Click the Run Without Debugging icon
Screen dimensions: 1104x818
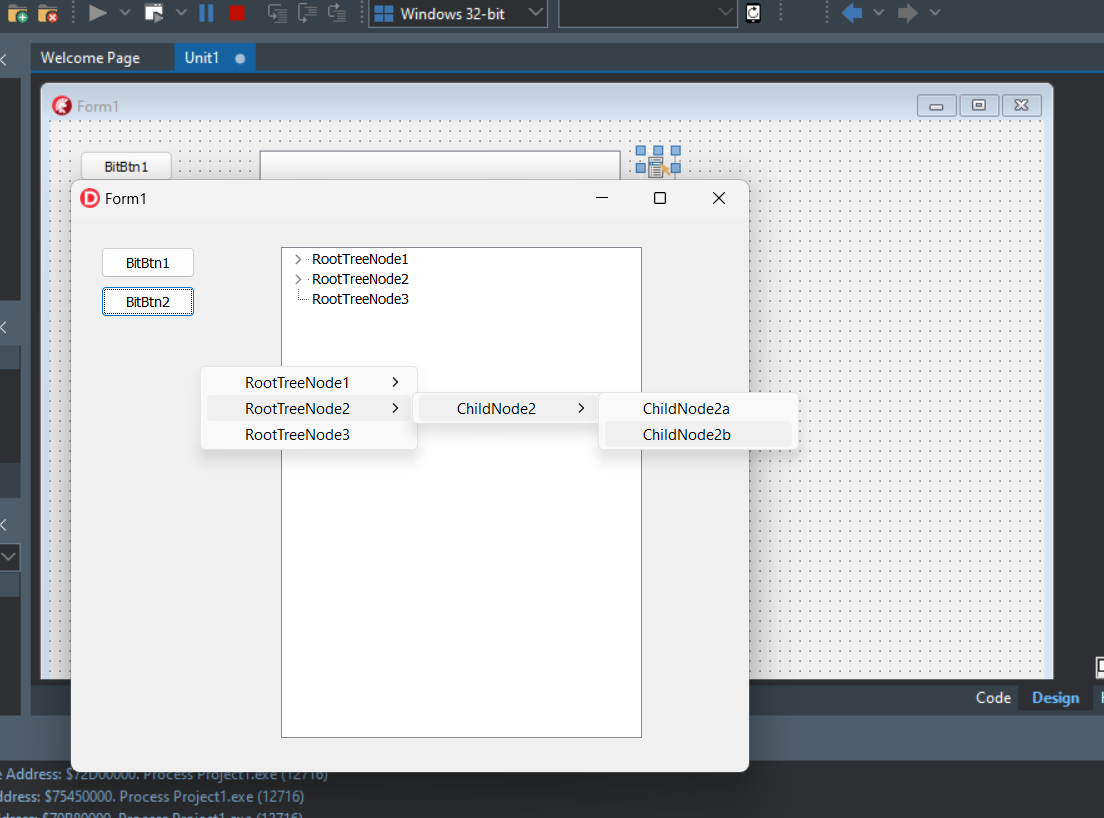(153, 13)
